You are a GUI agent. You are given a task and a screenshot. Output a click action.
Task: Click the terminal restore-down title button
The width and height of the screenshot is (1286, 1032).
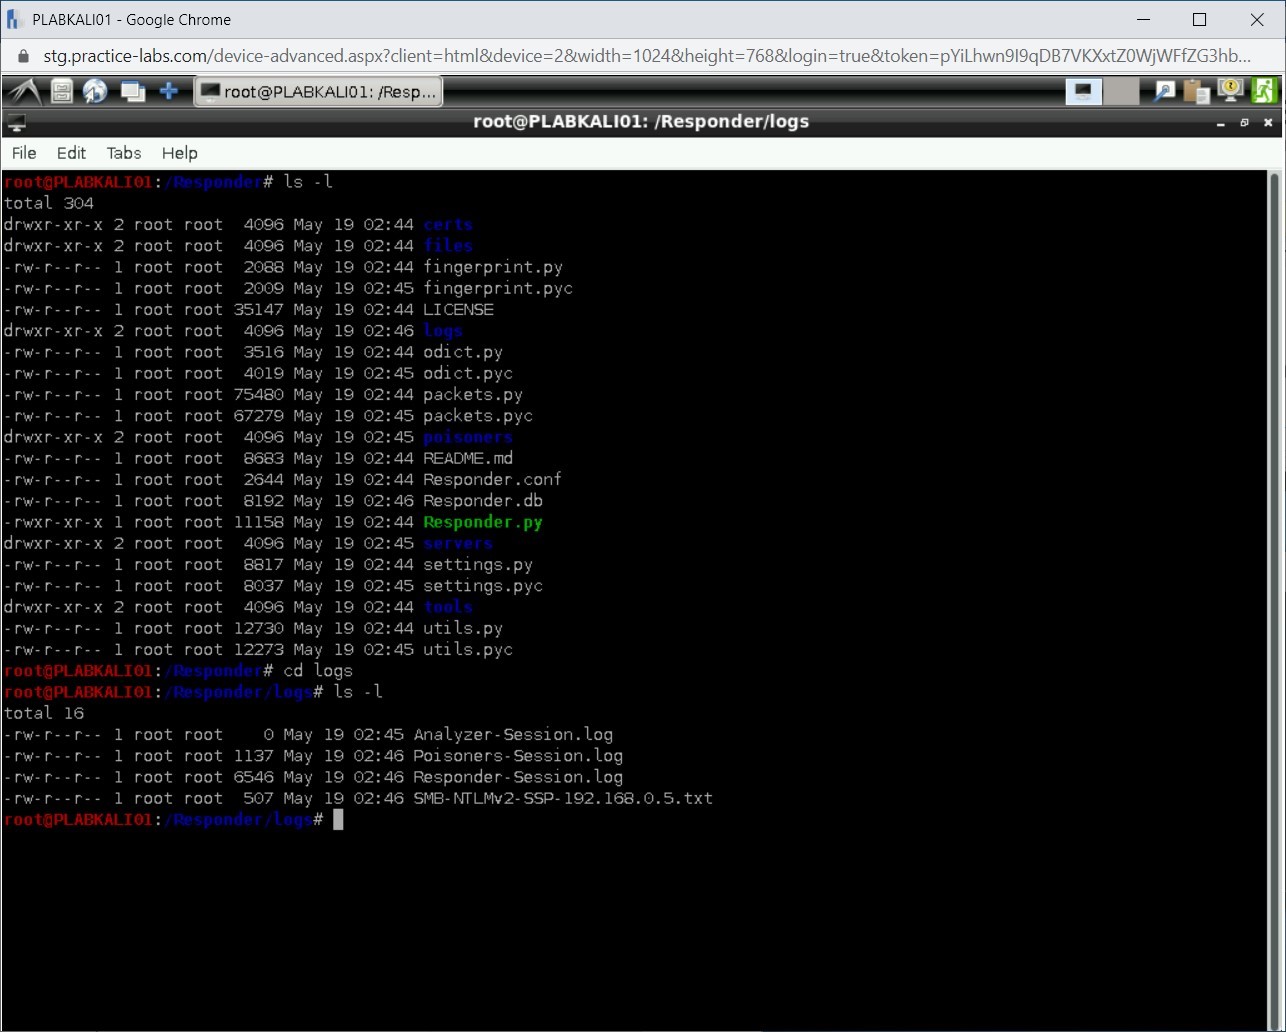click(1244, 122)
